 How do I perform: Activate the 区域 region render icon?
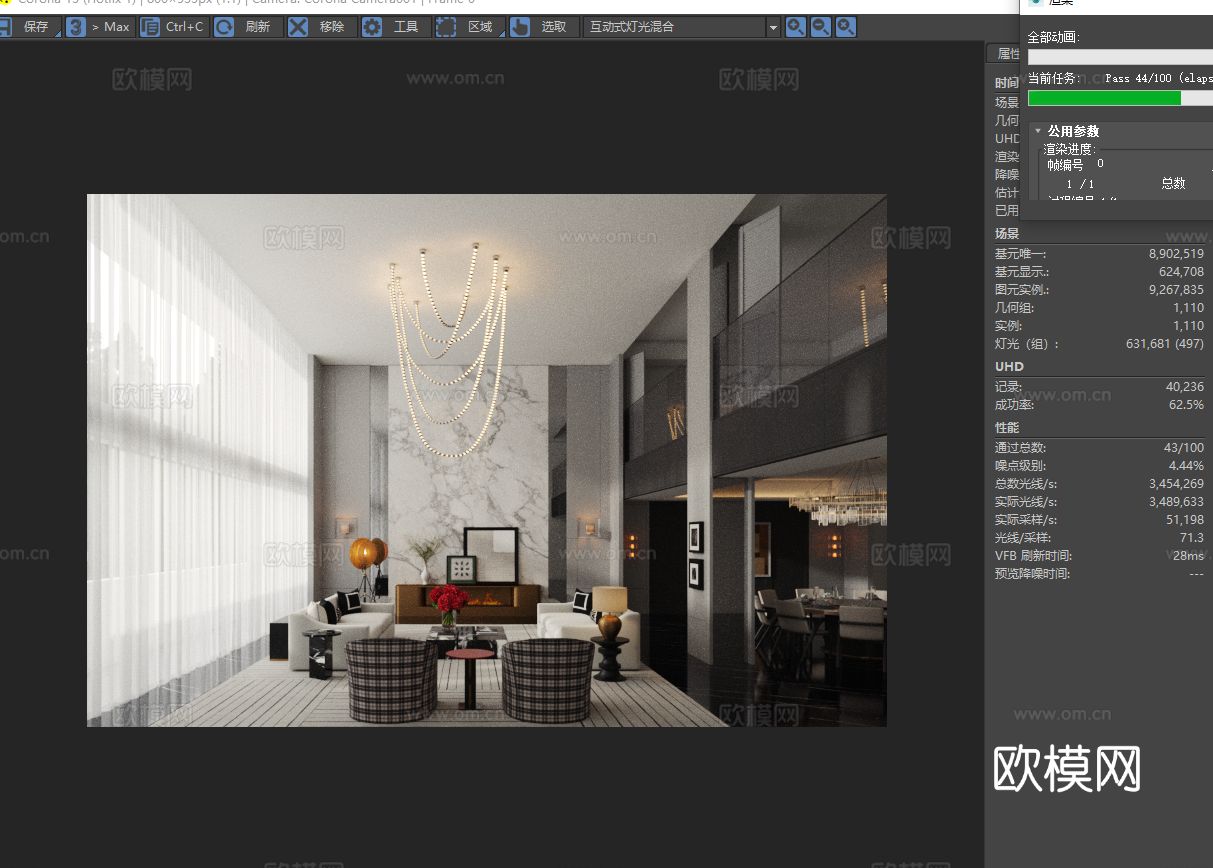point(444,27)
